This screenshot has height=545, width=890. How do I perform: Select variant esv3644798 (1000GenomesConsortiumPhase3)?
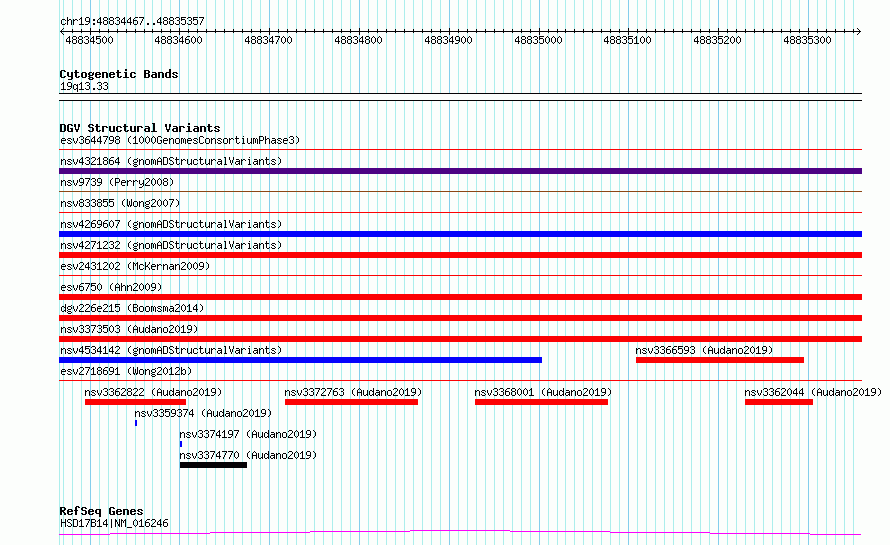coord(180,140)
